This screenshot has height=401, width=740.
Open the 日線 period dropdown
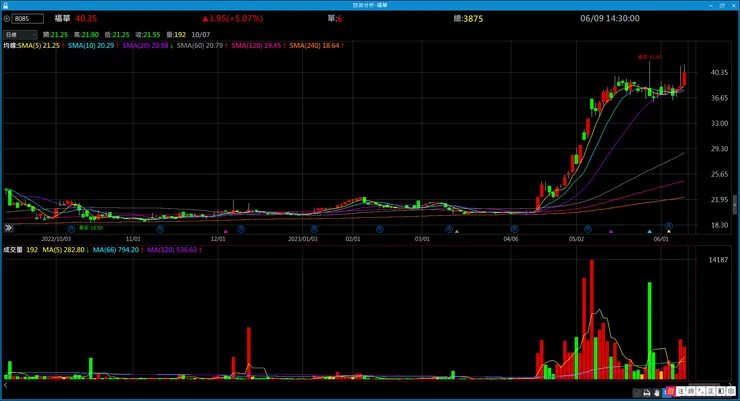(x=20, y=35)
